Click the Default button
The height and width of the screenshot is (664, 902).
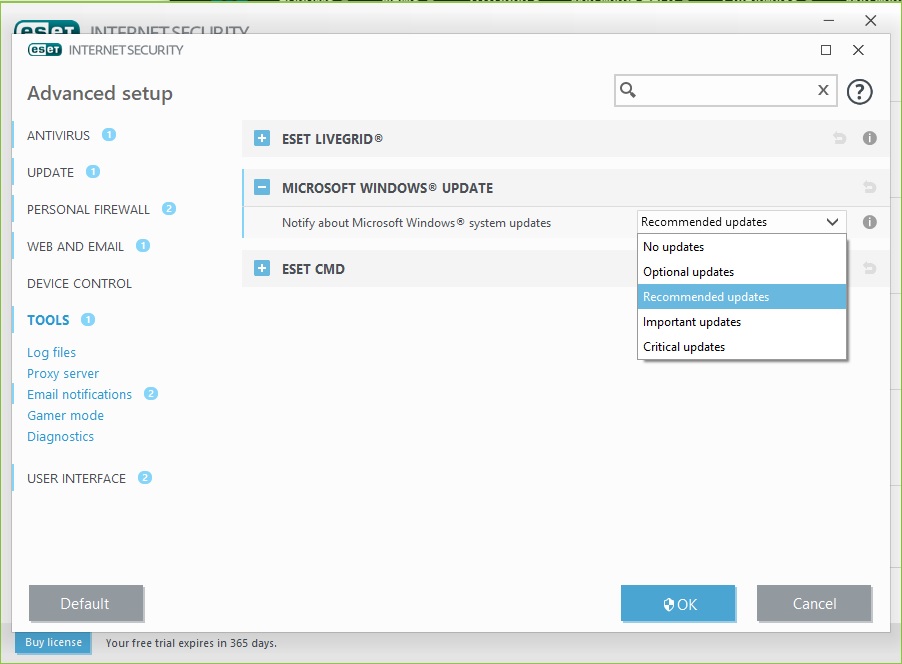click(86, 603)
